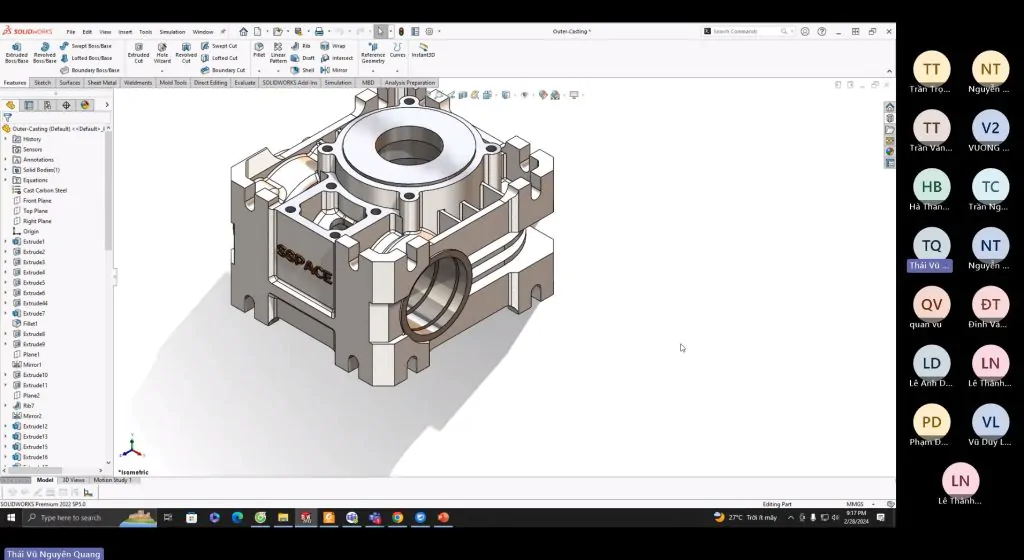The width and height of the screenshot is (1024, 560).
Task: Switch to the ConfigurationManager panel tab
Action: pos(48,105)
